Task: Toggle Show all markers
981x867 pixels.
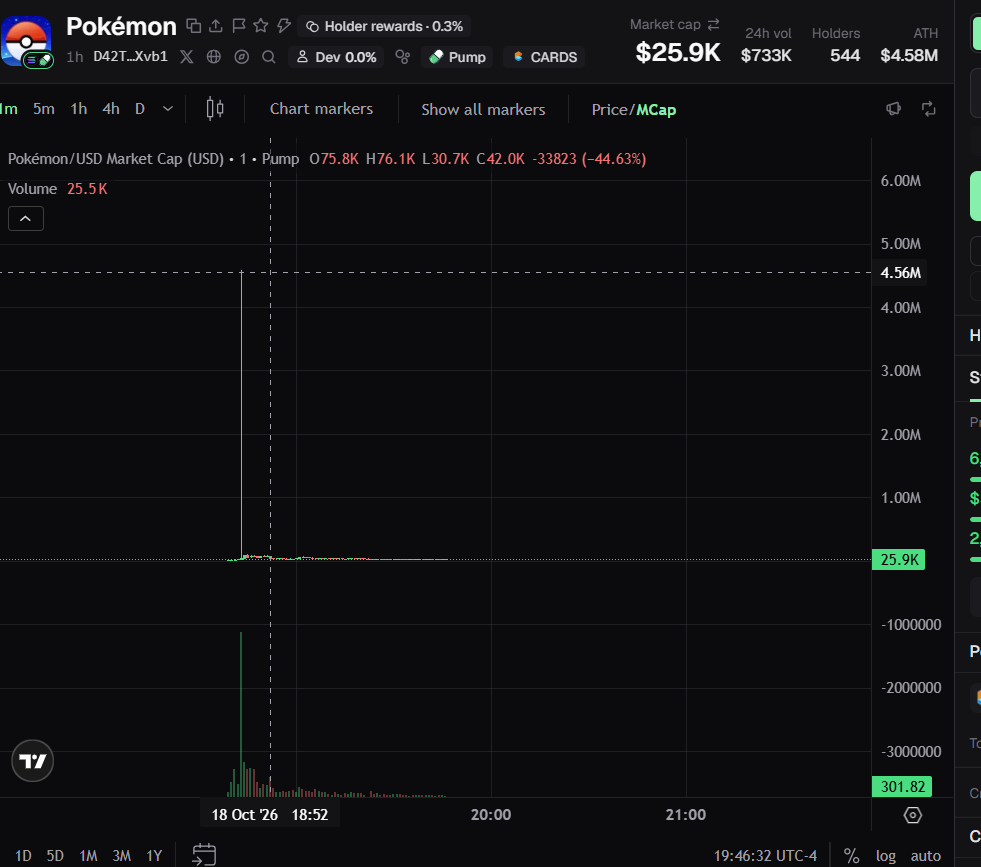Action: pyautogui.click(x=483, y=109)
